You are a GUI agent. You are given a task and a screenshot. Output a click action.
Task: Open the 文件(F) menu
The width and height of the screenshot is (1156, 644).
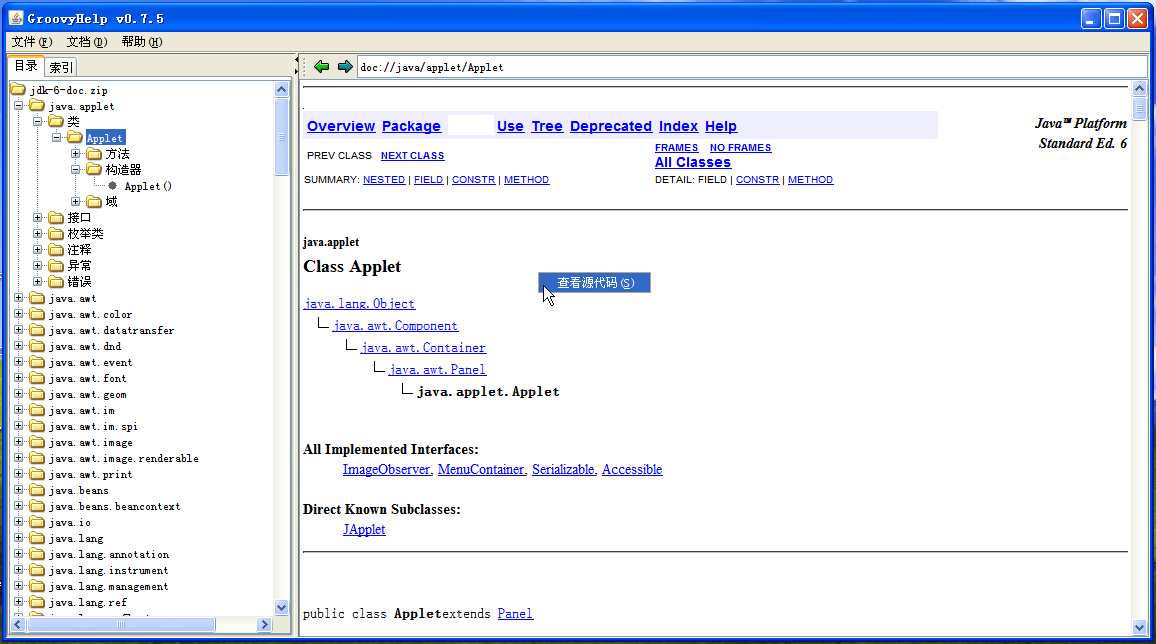point(32,42)
